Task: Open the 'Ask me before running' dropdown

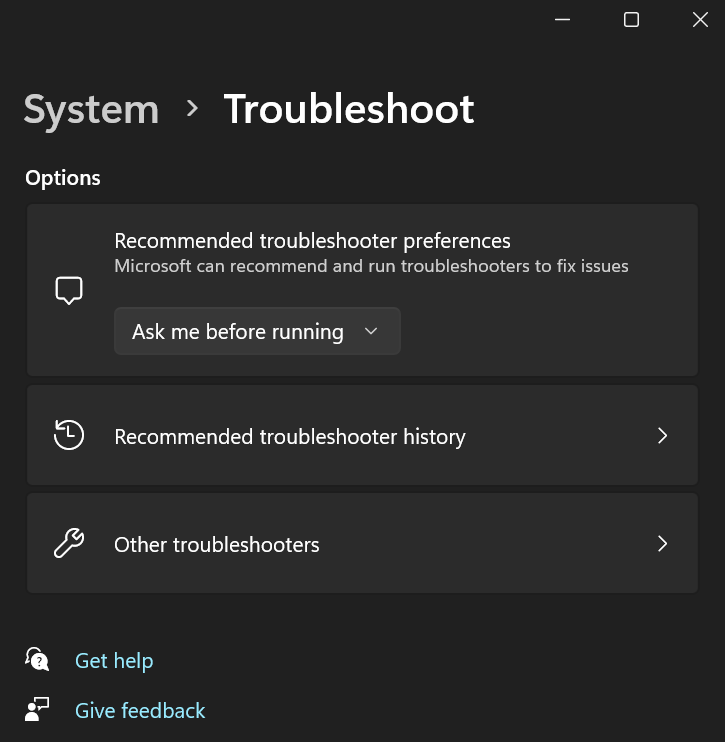Action: [x=257, y=331]
